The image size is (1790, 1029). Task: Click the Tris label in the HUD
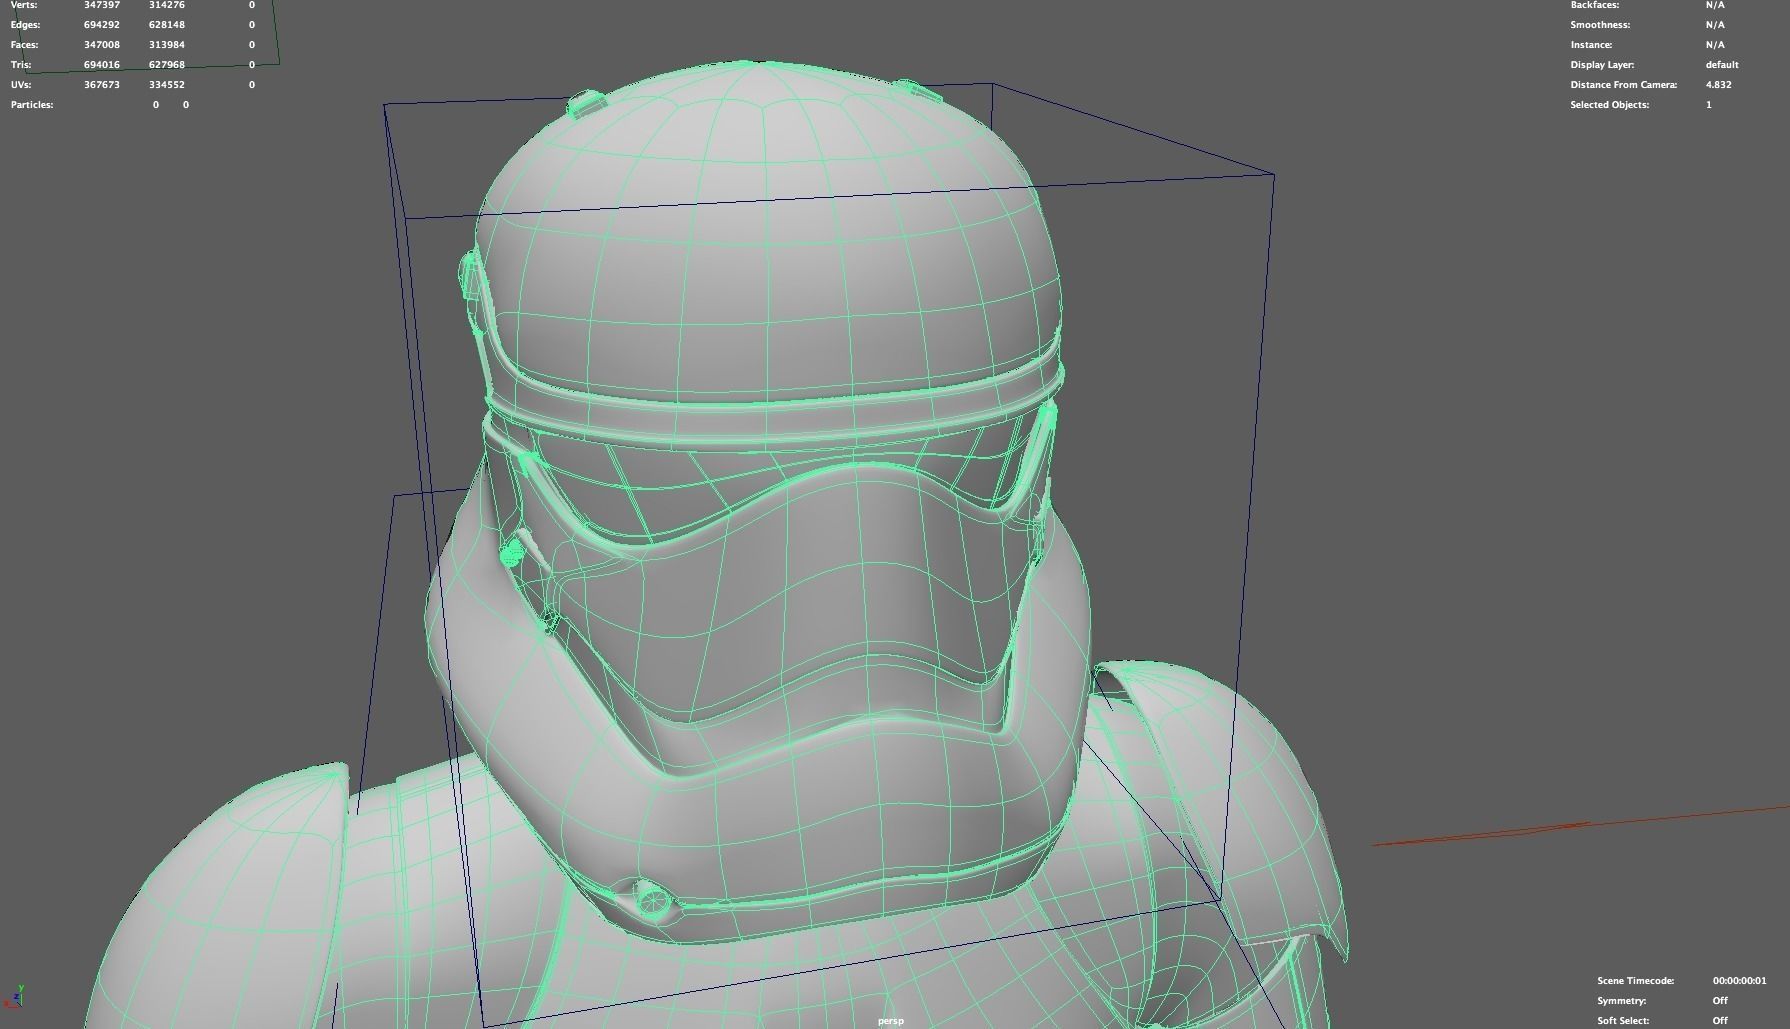(x=21, y=65)
